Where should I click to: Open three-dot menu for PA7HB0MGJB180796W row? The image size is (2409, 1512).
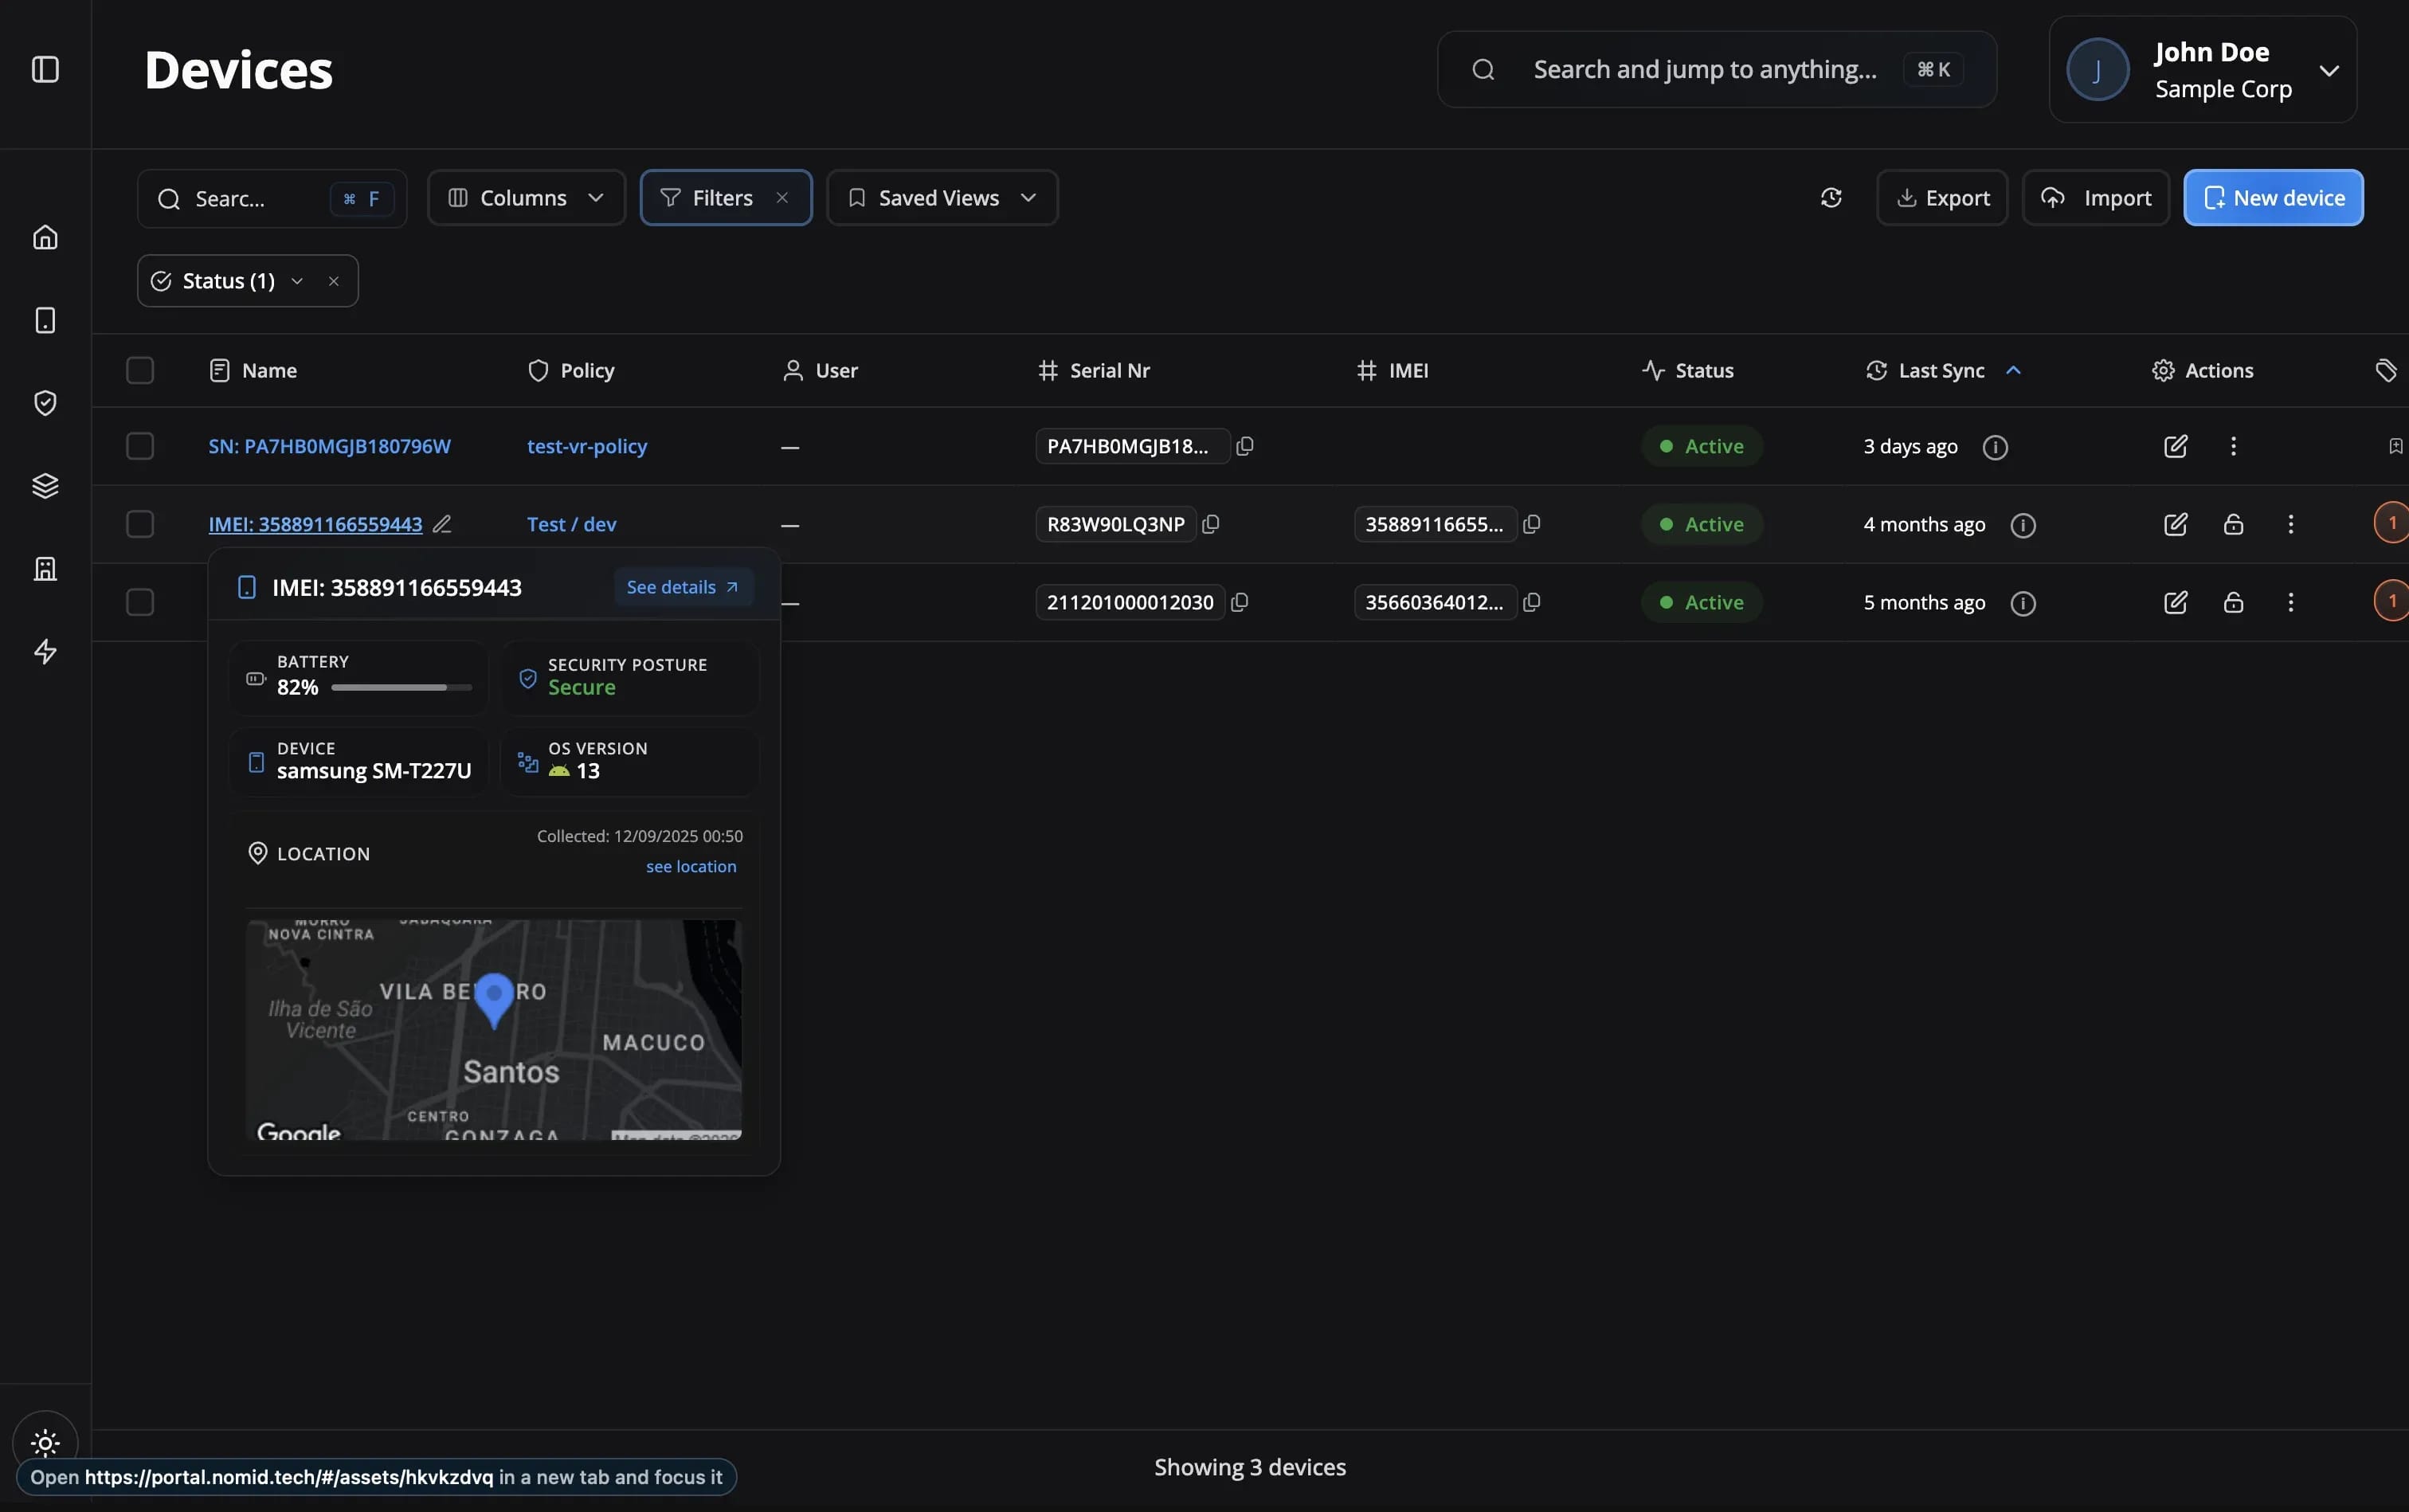pos(2233,446)
